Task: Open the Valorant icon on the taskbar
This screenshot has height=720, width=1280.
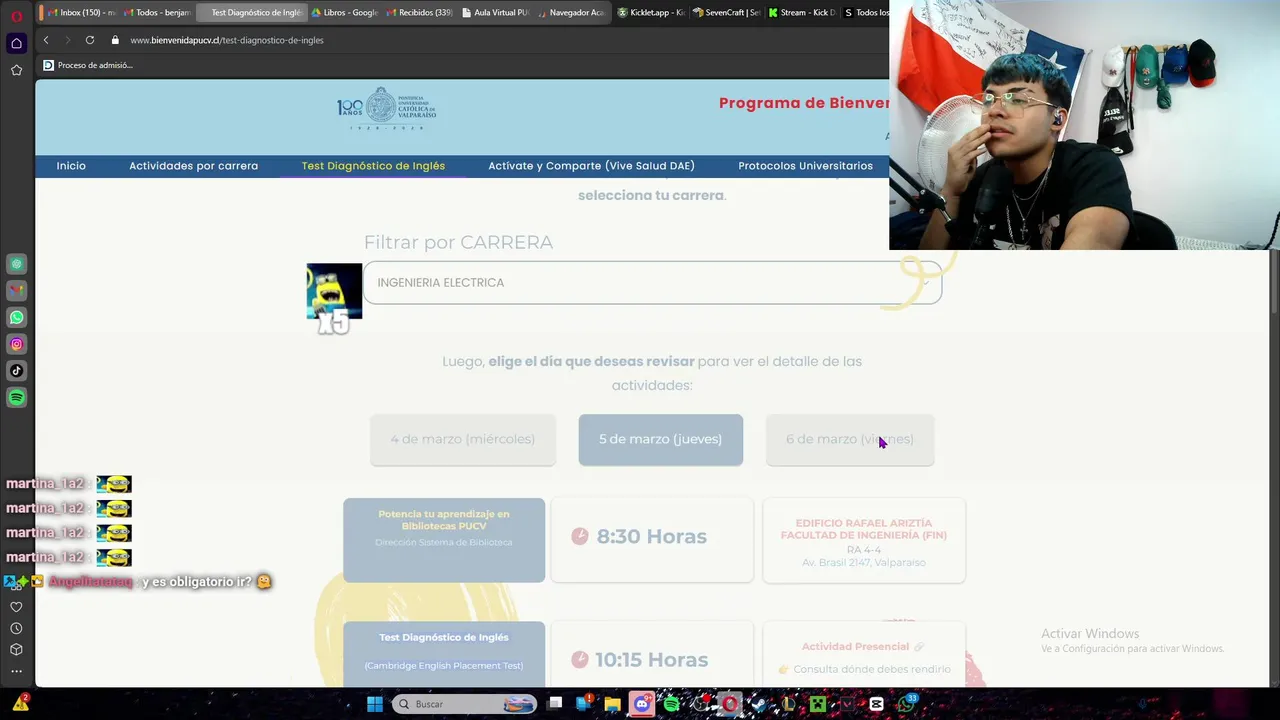Action: pos(847,704)
